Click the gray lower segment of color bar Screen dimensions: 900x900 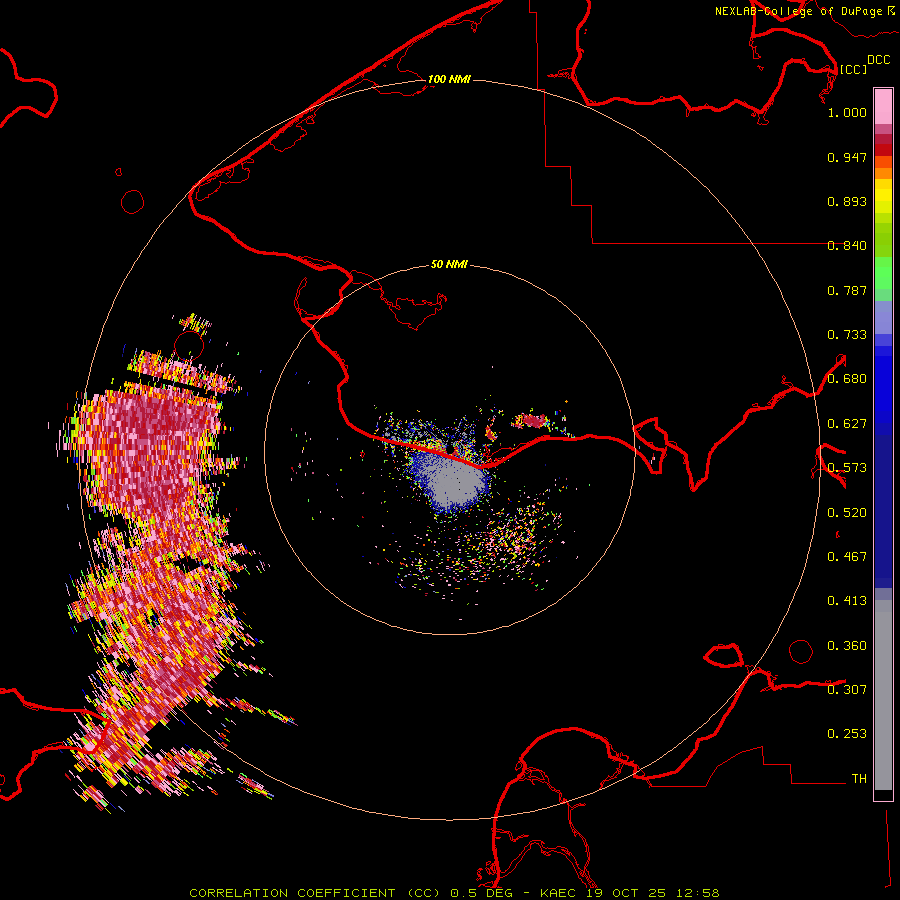(883, 695)
